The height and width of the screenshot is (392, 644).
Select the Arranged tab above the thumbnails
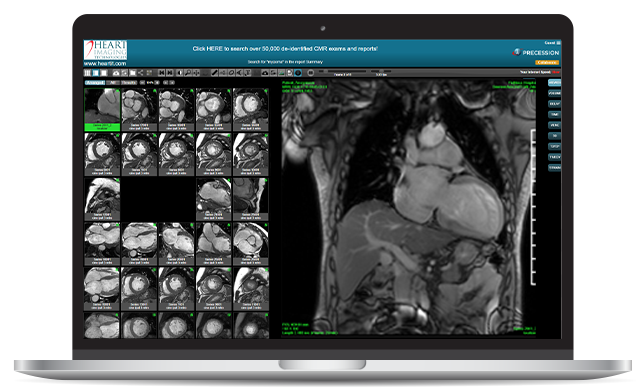coord(95,83)
